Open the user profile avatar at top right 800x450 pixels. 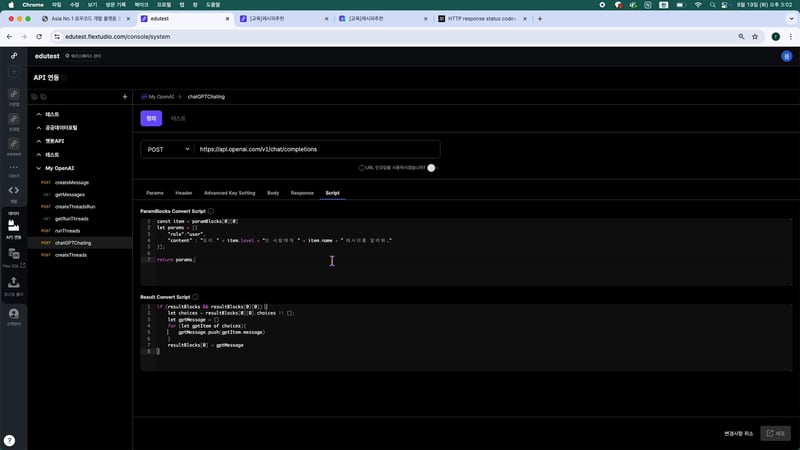coord(786,56)
